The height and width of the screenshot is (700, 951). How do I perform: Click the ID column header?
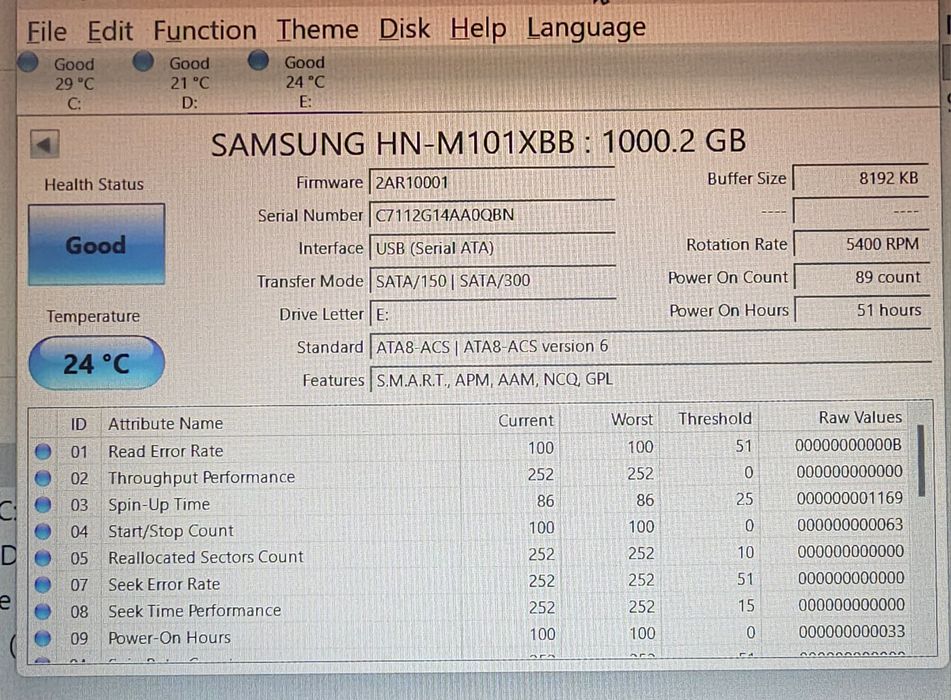79,423
